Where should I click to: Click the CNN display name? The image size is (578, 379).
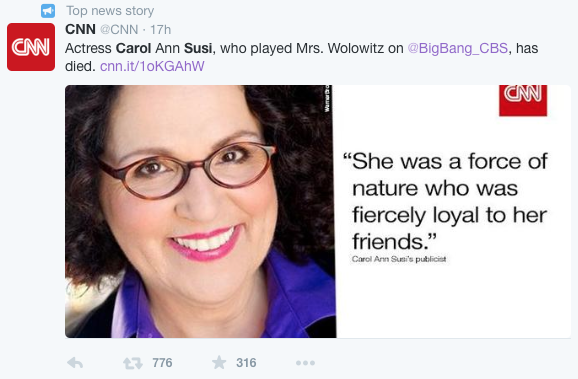[x=80, y=29]
